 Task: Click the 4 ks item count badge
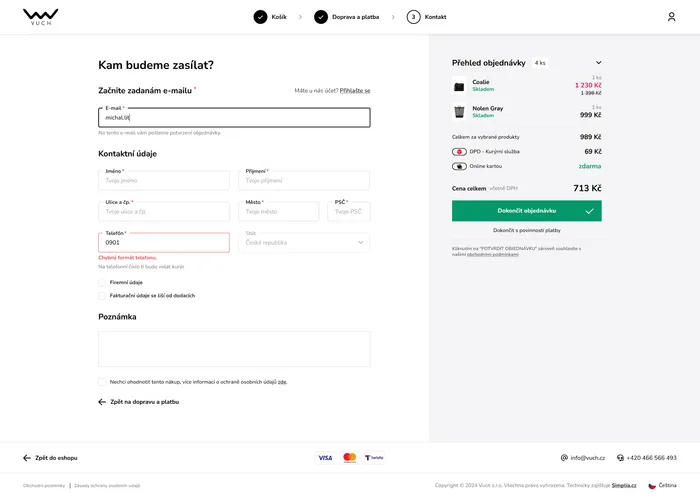pos(540,63)
